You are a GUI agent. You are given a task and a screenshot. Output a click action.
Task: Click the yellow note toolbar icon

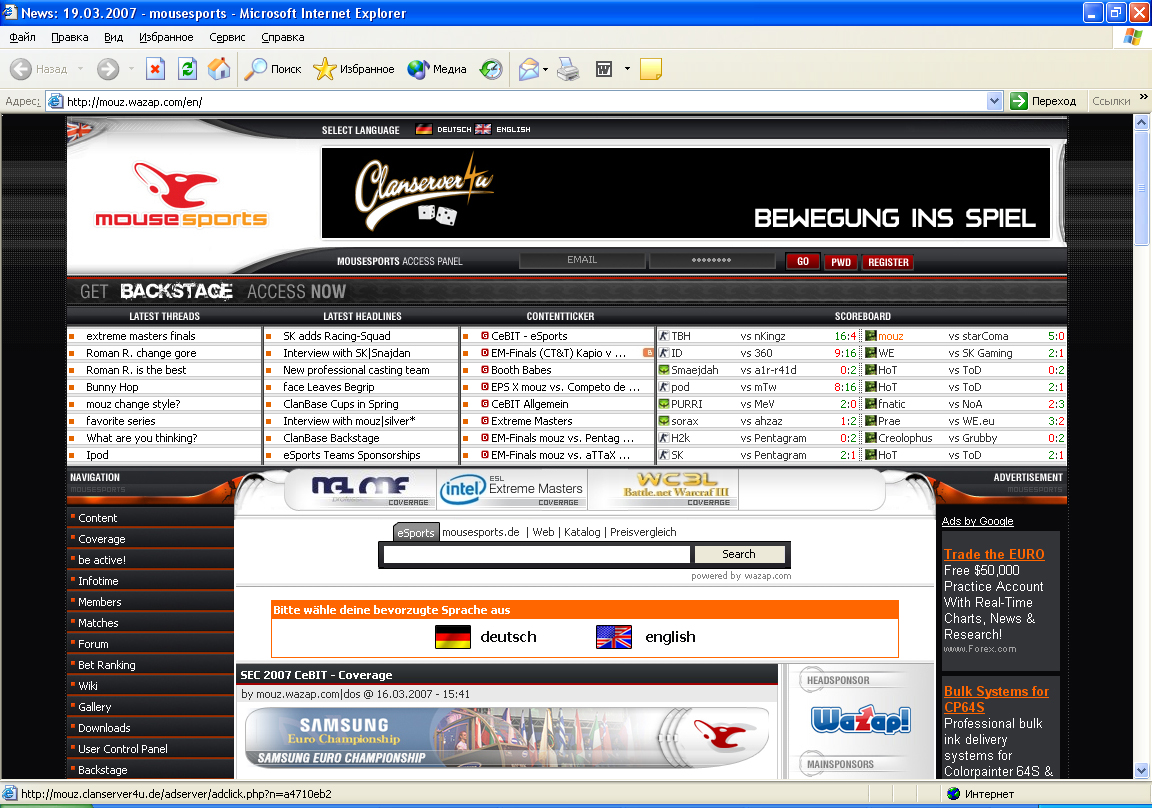coord(651,69)
